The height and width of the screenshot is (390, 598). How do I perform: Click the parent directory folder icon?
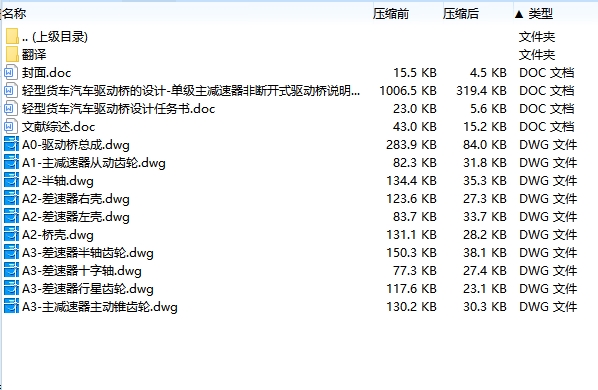pos(12,37)
